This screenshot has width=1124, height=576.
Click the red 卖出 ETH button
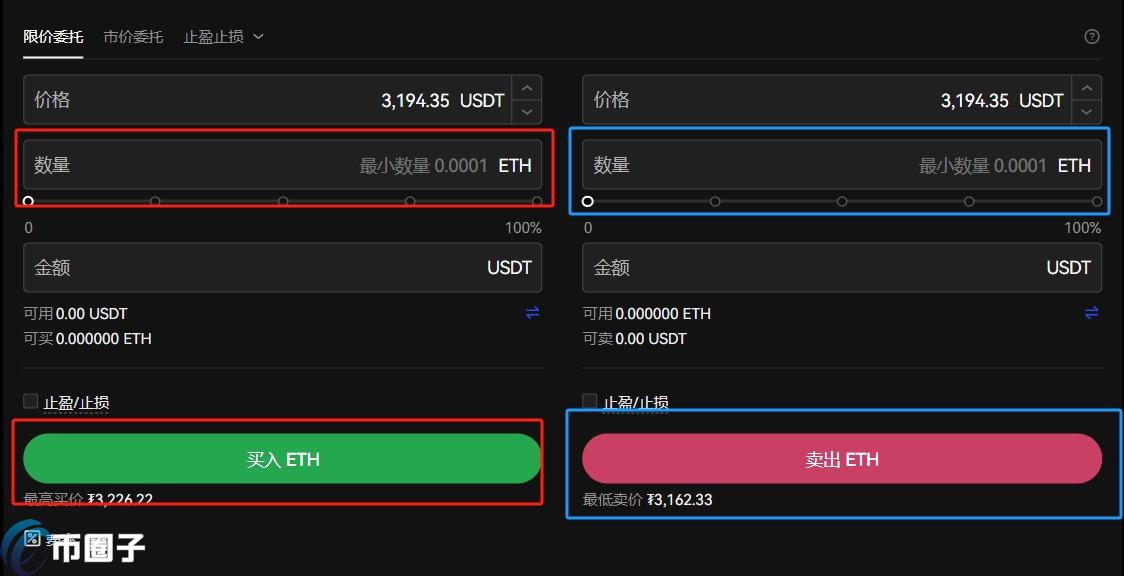pos(841,459)
